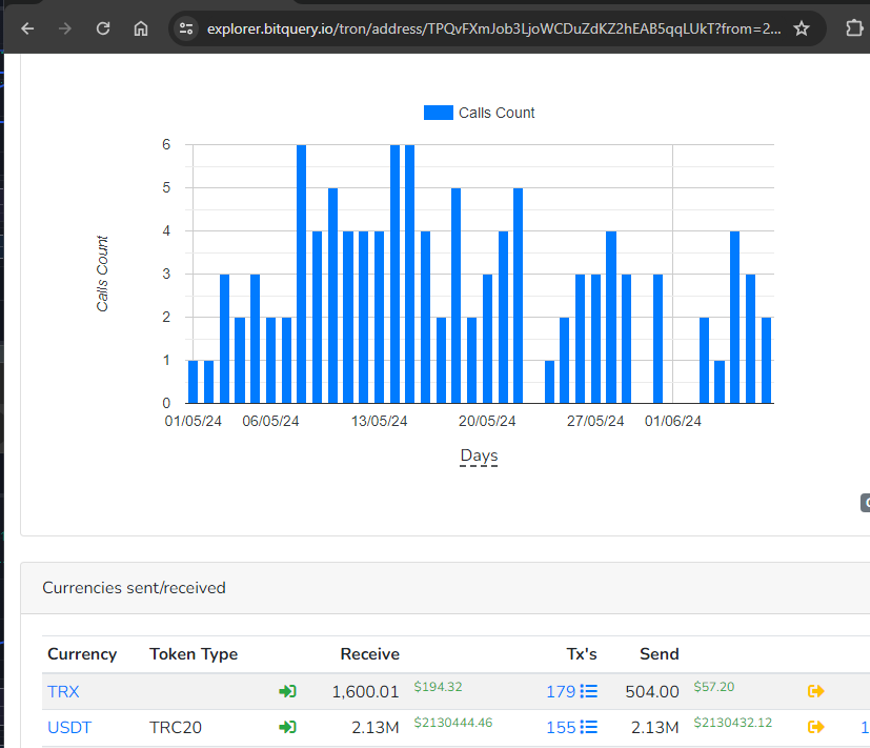Select the USDT receive value $2130444.46
Viewport: 870px width, 748px height.
point(453,722)
